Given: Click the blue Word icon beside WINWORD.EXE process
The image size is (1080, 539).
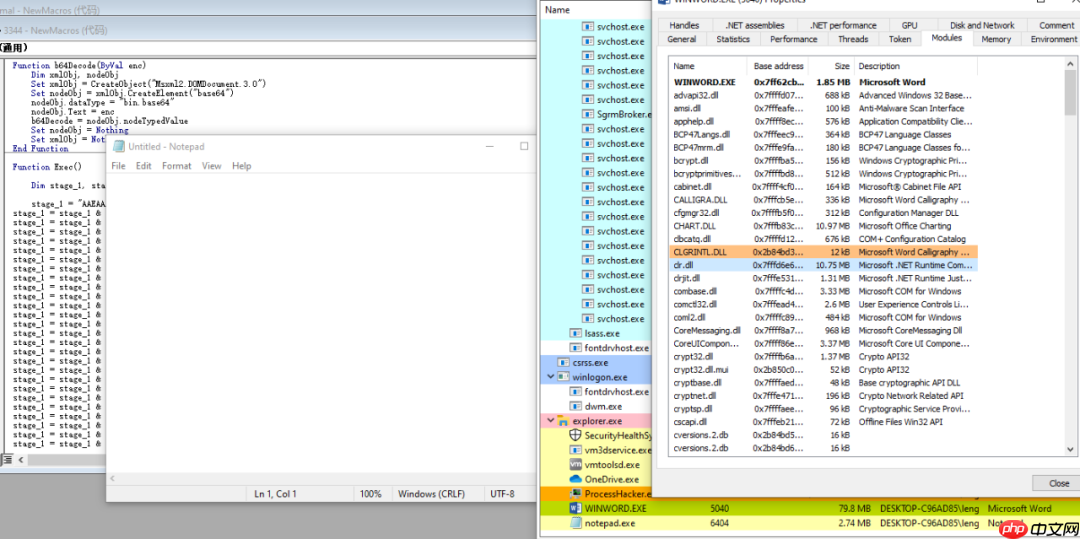Looking at the screenshot, I should tap(575, 509).
